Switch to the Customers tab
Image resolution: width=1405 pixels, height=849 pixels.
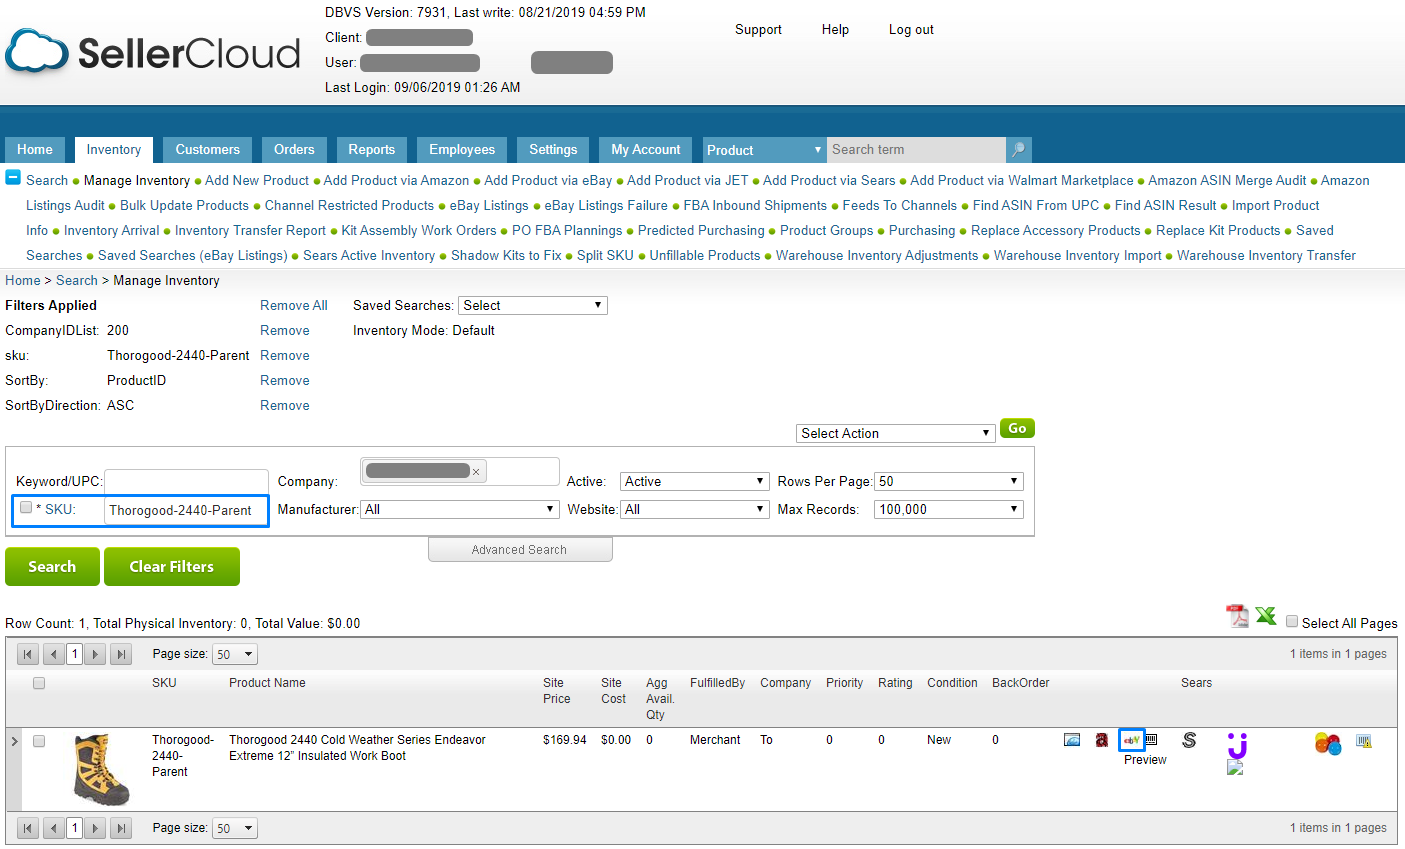[x=207, y=150]
